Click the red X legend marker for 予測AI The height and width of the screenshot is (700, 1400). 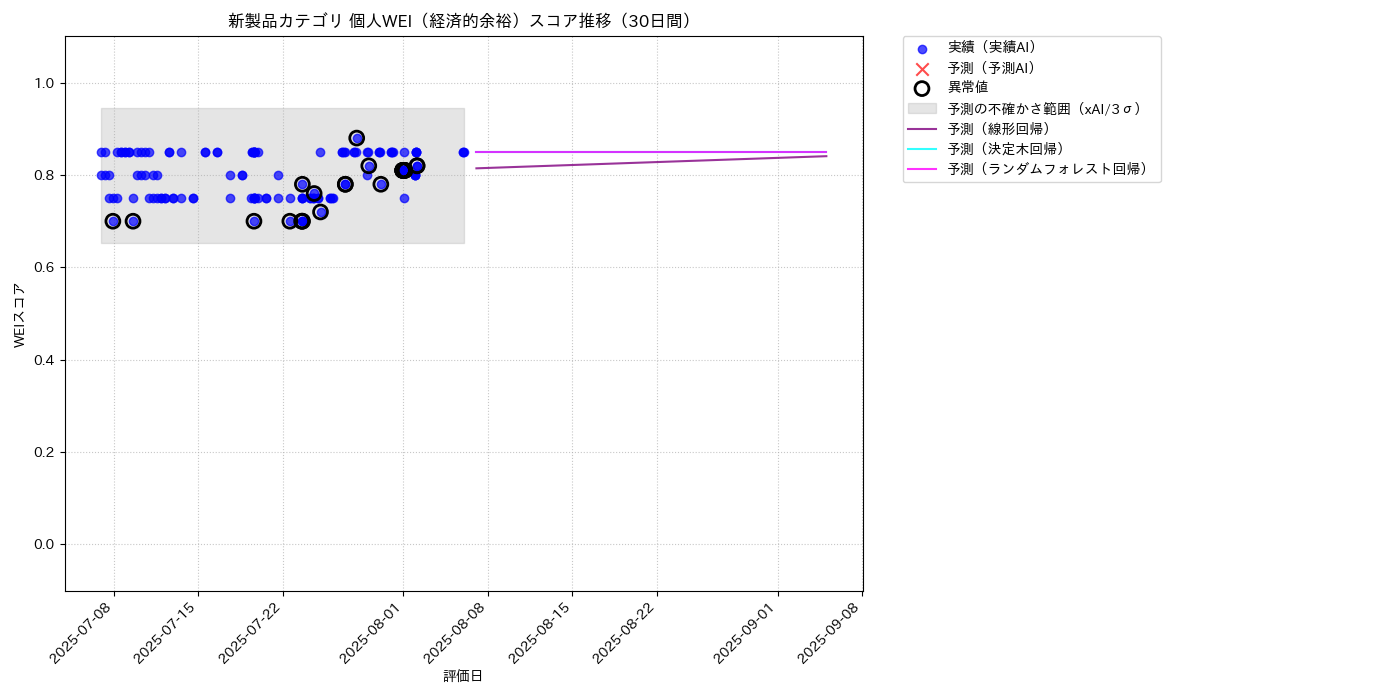tap(922, 69)
